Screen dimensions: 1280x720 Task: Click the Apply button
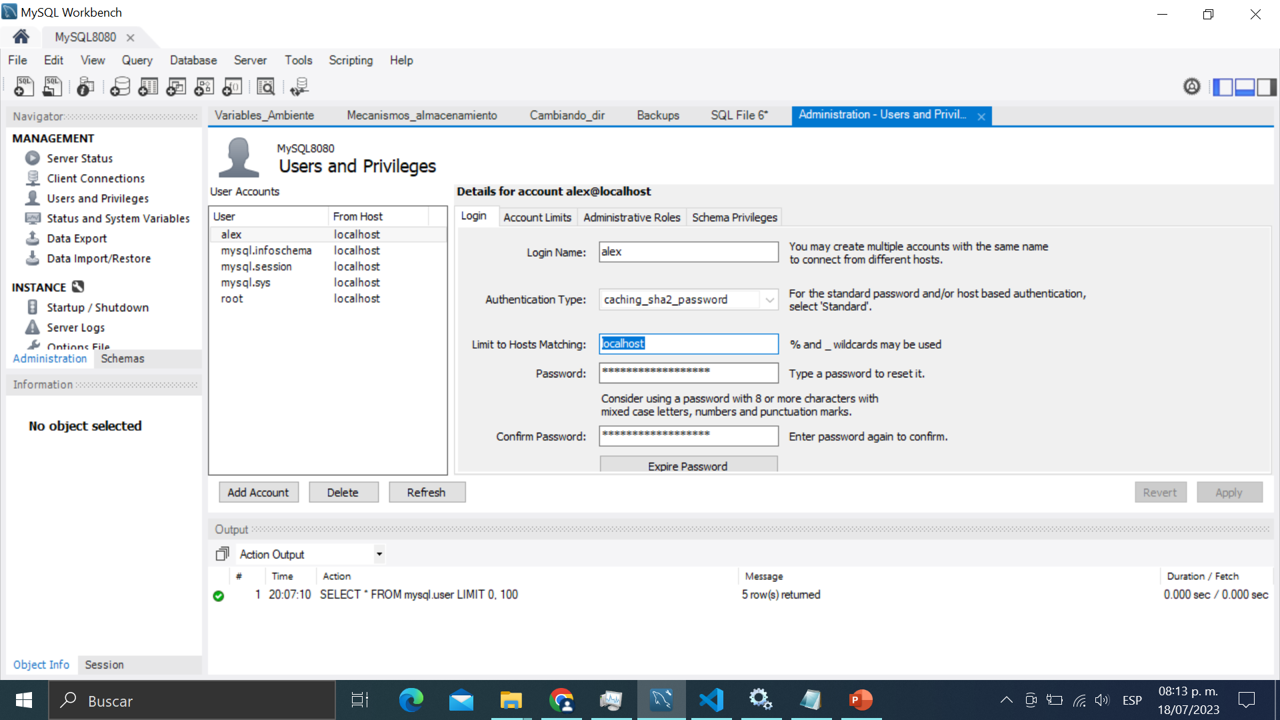pyautogui.click(x=1229, y=492)
